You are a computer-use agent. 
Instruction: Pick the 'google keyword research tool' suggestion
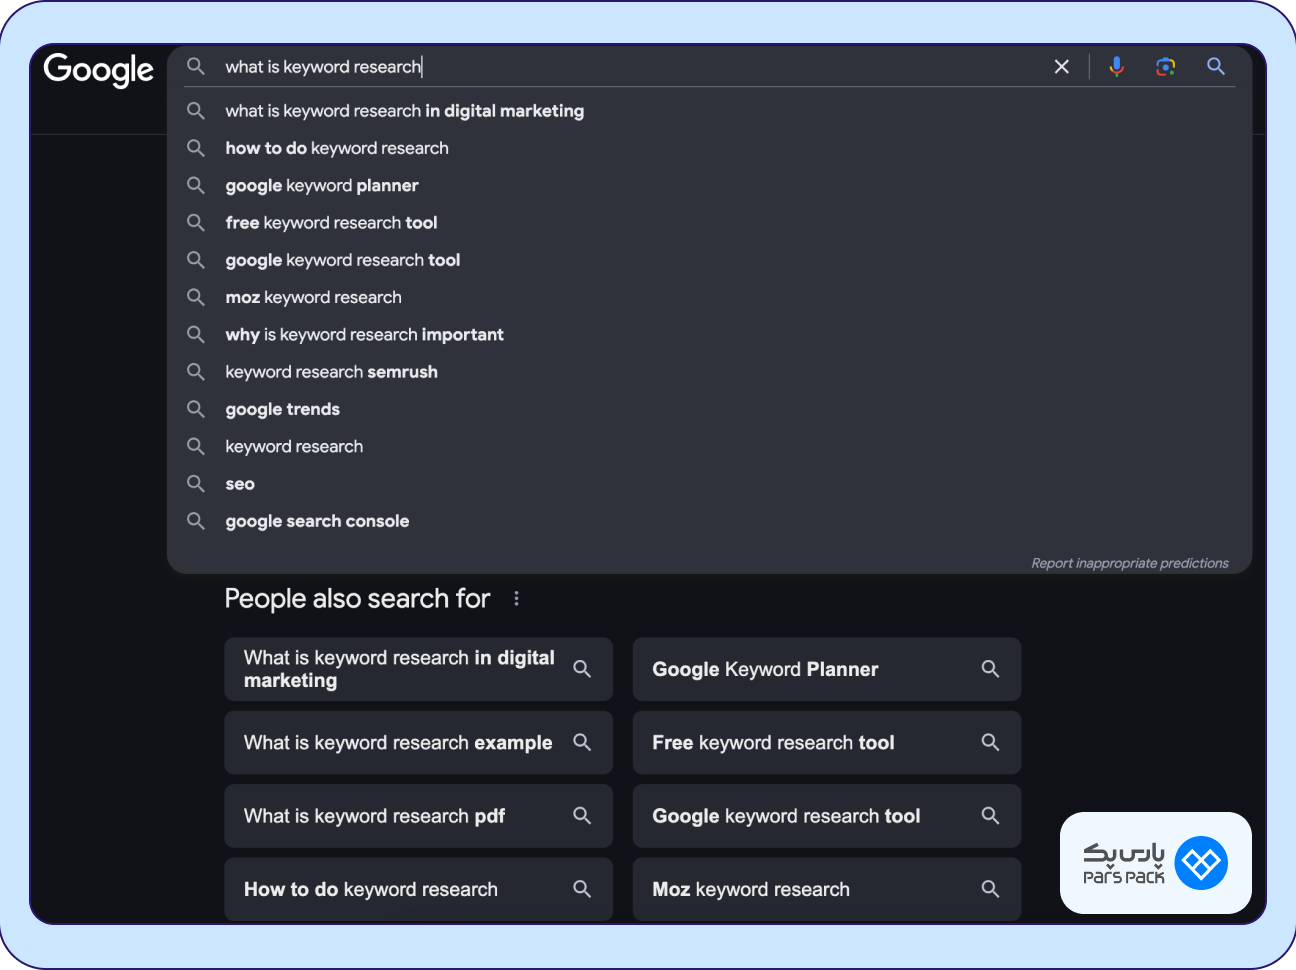tap(709, 260)
